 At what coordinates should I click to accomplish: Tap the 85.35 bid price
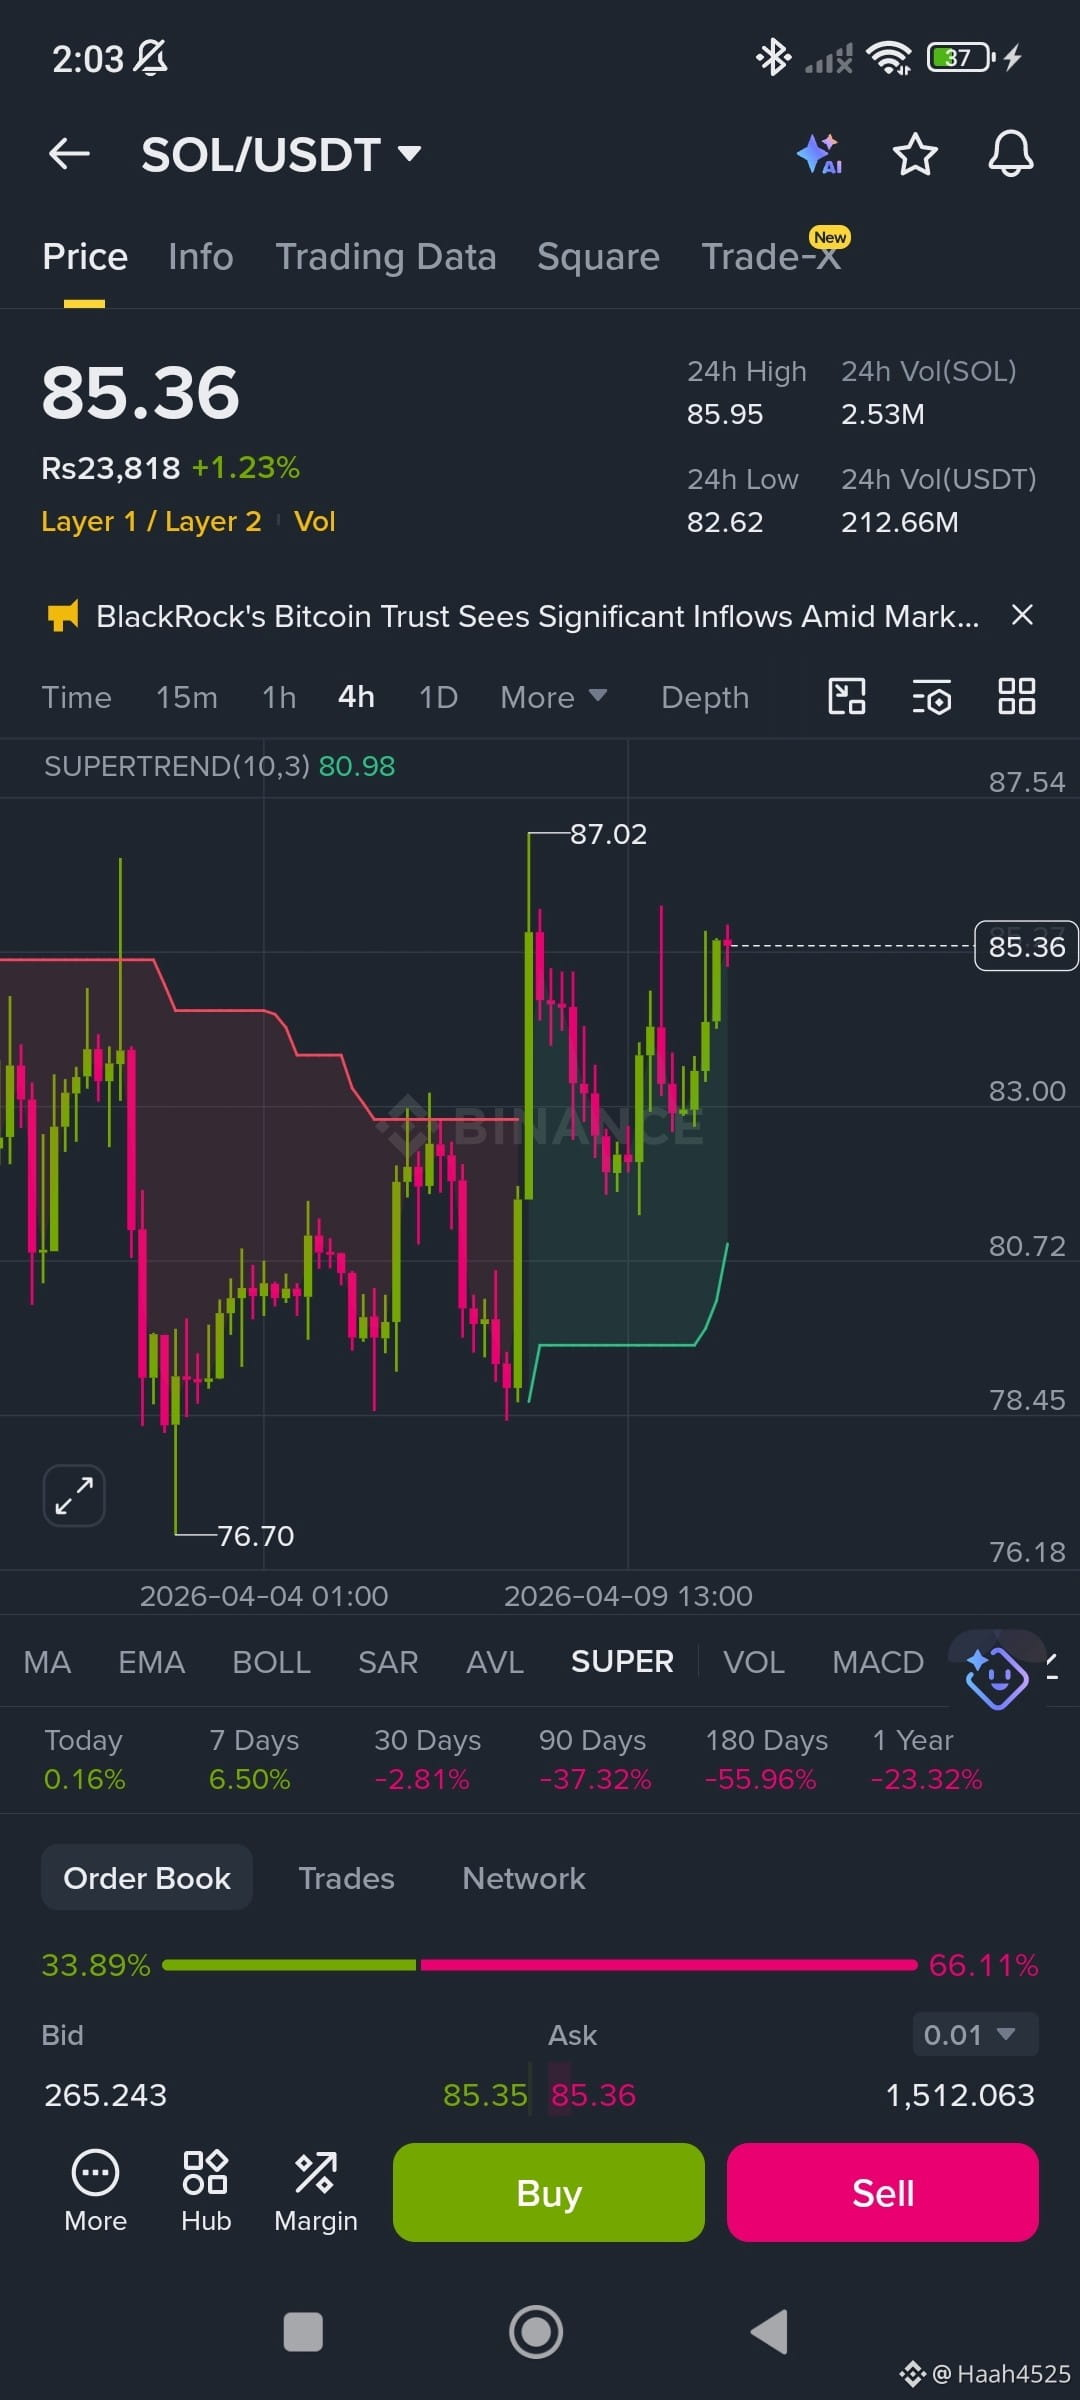point(485,2095)
